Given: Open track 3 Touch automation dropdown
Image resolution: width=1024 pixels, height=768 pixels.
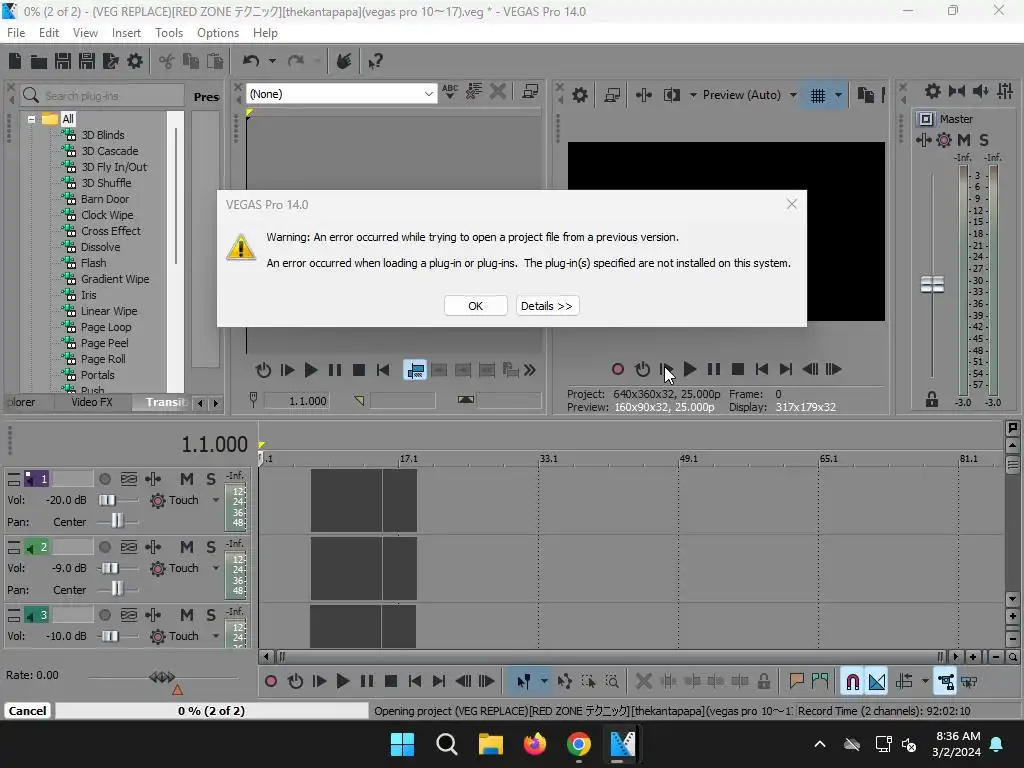Looking at the screenshot, I should pyautogui.click(x=216, y=636).
